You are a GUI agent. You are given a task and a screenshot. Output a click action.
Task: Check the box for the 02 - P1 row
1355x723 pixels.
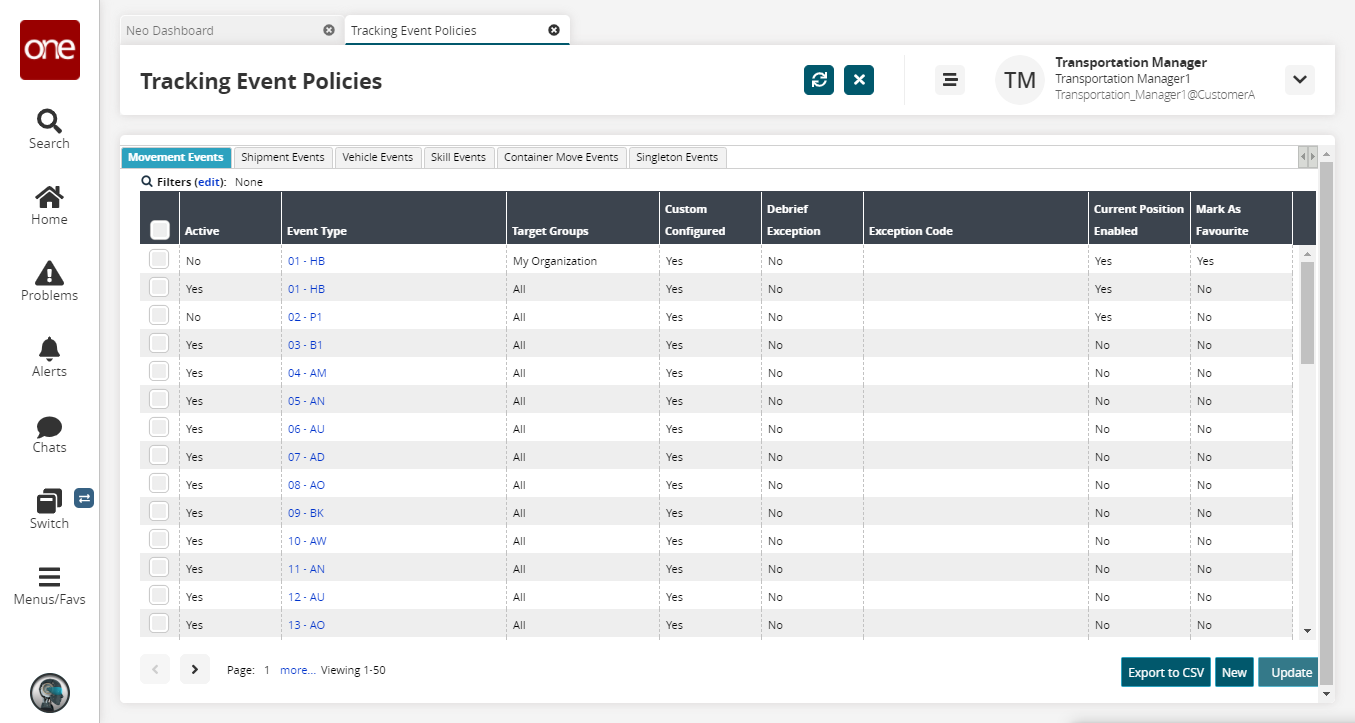(x=159, y=315)
